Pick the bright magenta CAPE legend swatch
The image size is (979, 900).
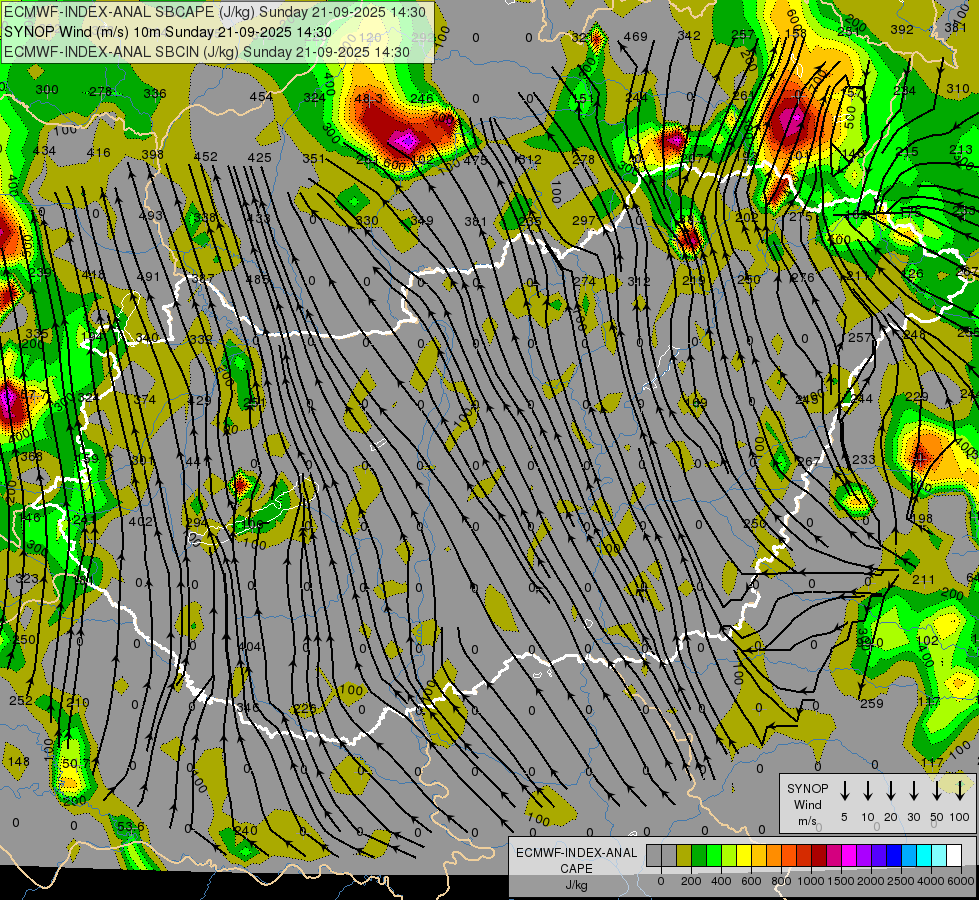point(849,855)
